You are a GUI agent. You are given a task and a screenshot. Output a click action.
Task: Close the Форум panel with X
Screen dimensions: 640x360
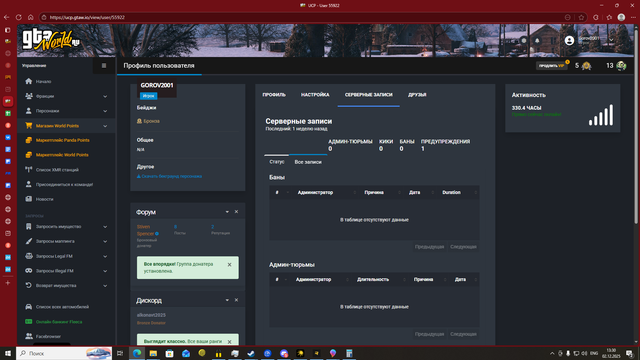click(236, 212)
